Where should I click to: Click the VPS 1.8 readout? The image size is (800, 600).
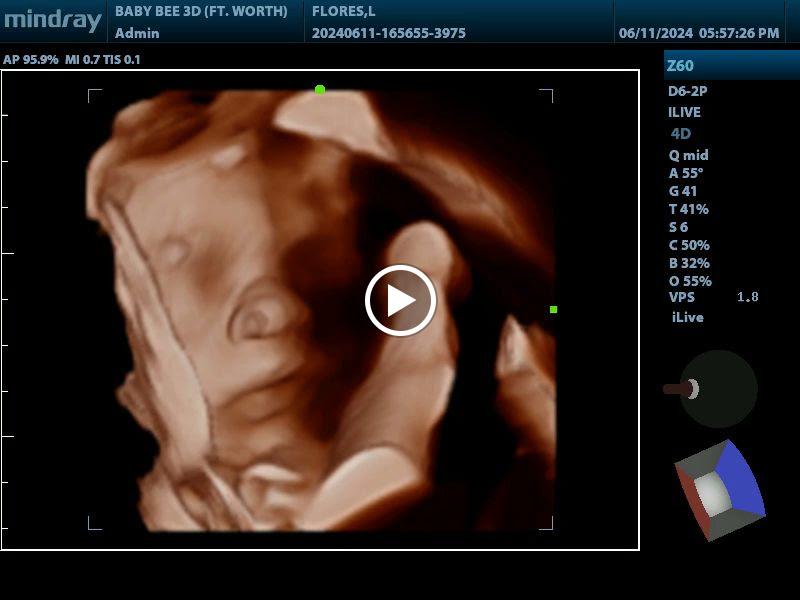pyautogui.click(x=713, y=297)
